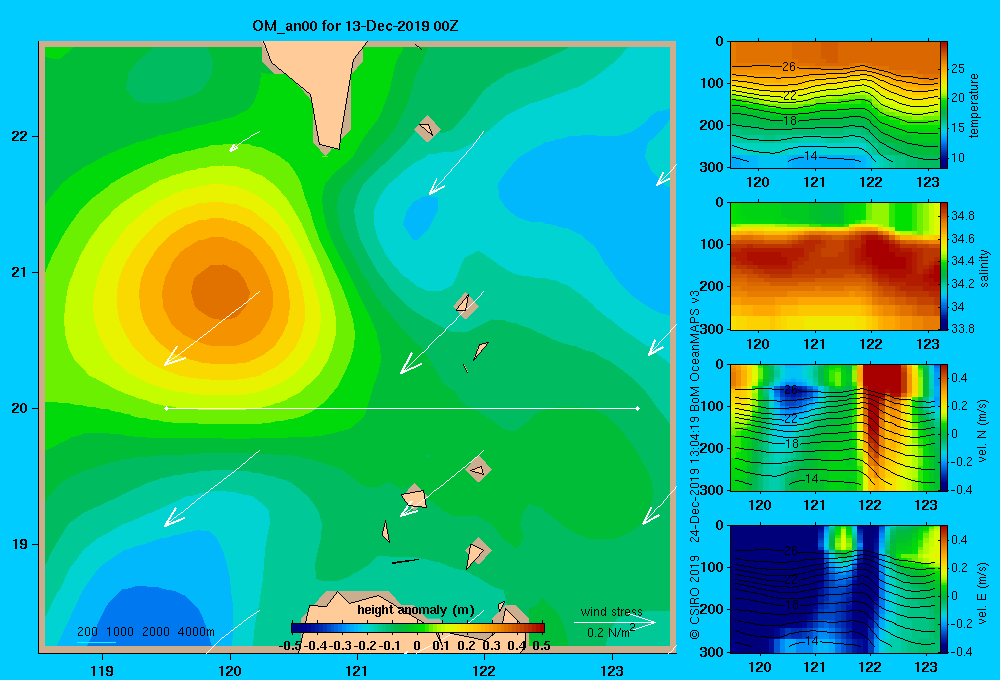Click longitude label 122 under the salinity panel
This screenshot has height=680, width=1000.
click(x=871, y=344)
